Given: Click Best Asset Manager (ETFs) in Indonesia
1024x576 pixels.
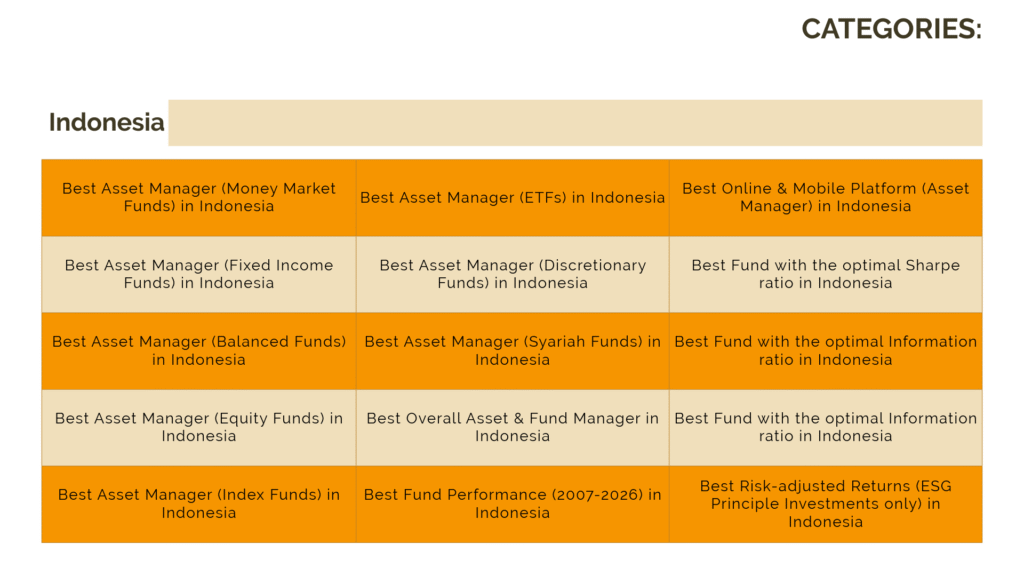Looking at the screenshot, I should 512,197.
